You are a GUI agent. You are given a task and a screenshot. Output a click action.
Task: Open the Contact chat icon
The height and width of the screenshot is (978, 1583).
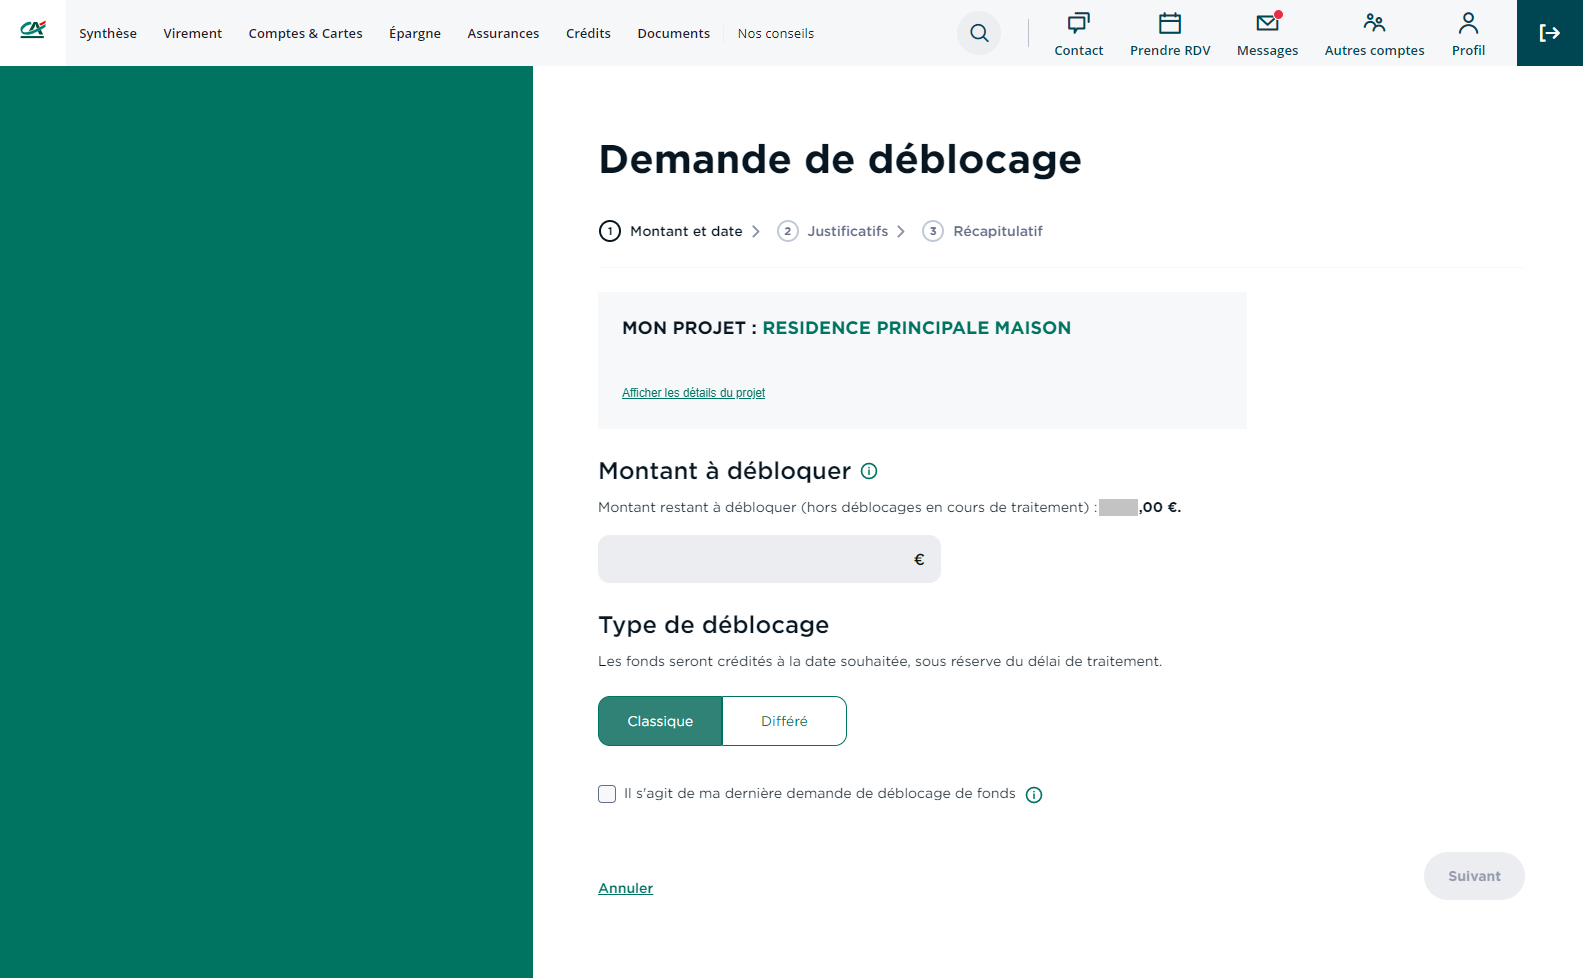[x=1078, y=24]
